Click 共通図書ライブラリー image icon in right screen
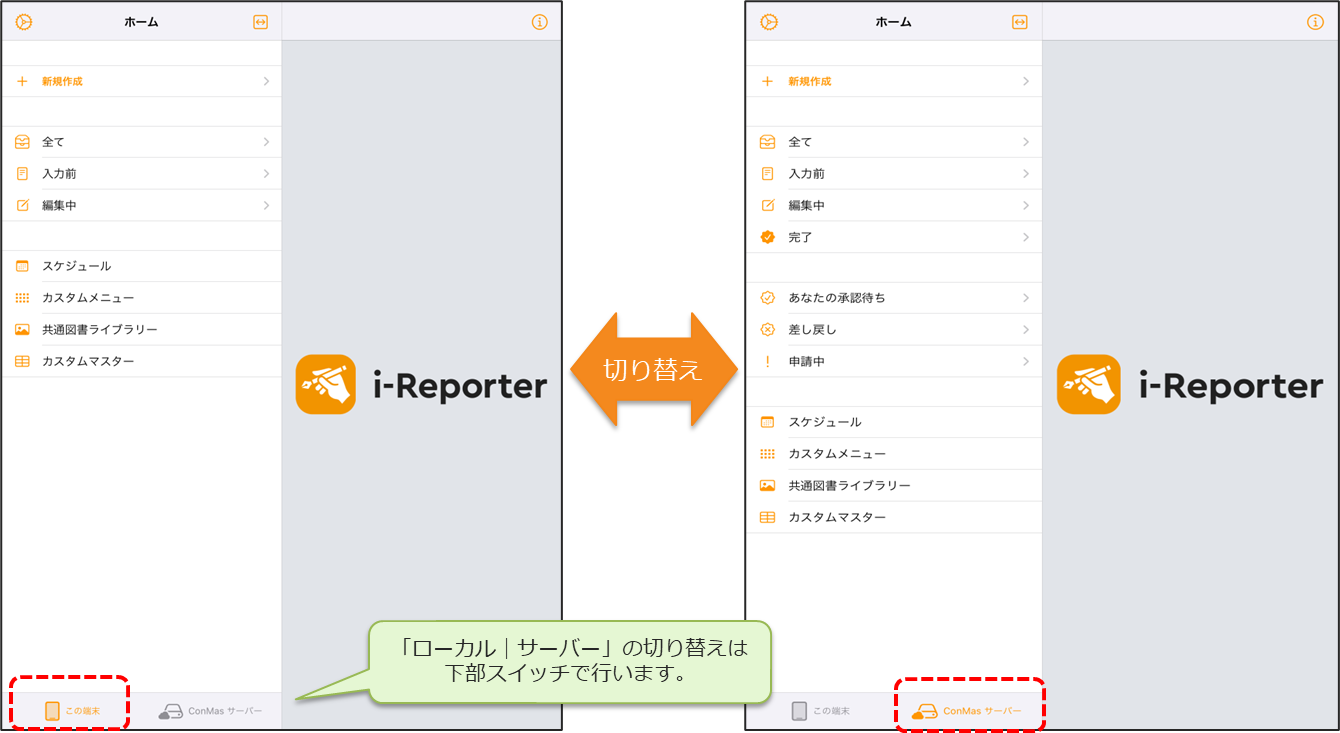Viewport: 1340px width, 733px height. [768, 485]
